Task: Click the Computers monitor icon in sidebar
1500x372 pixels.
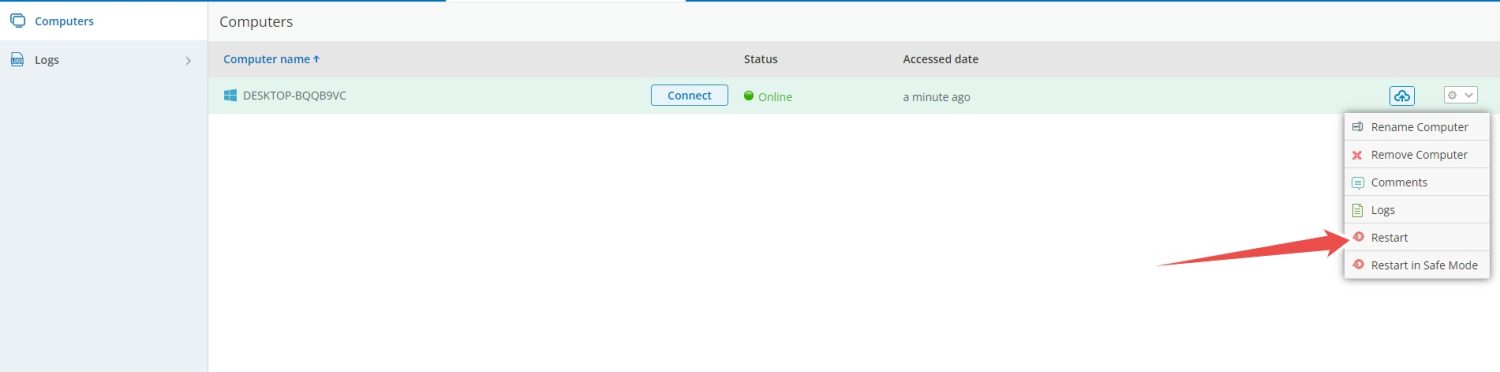Action: 17,21
